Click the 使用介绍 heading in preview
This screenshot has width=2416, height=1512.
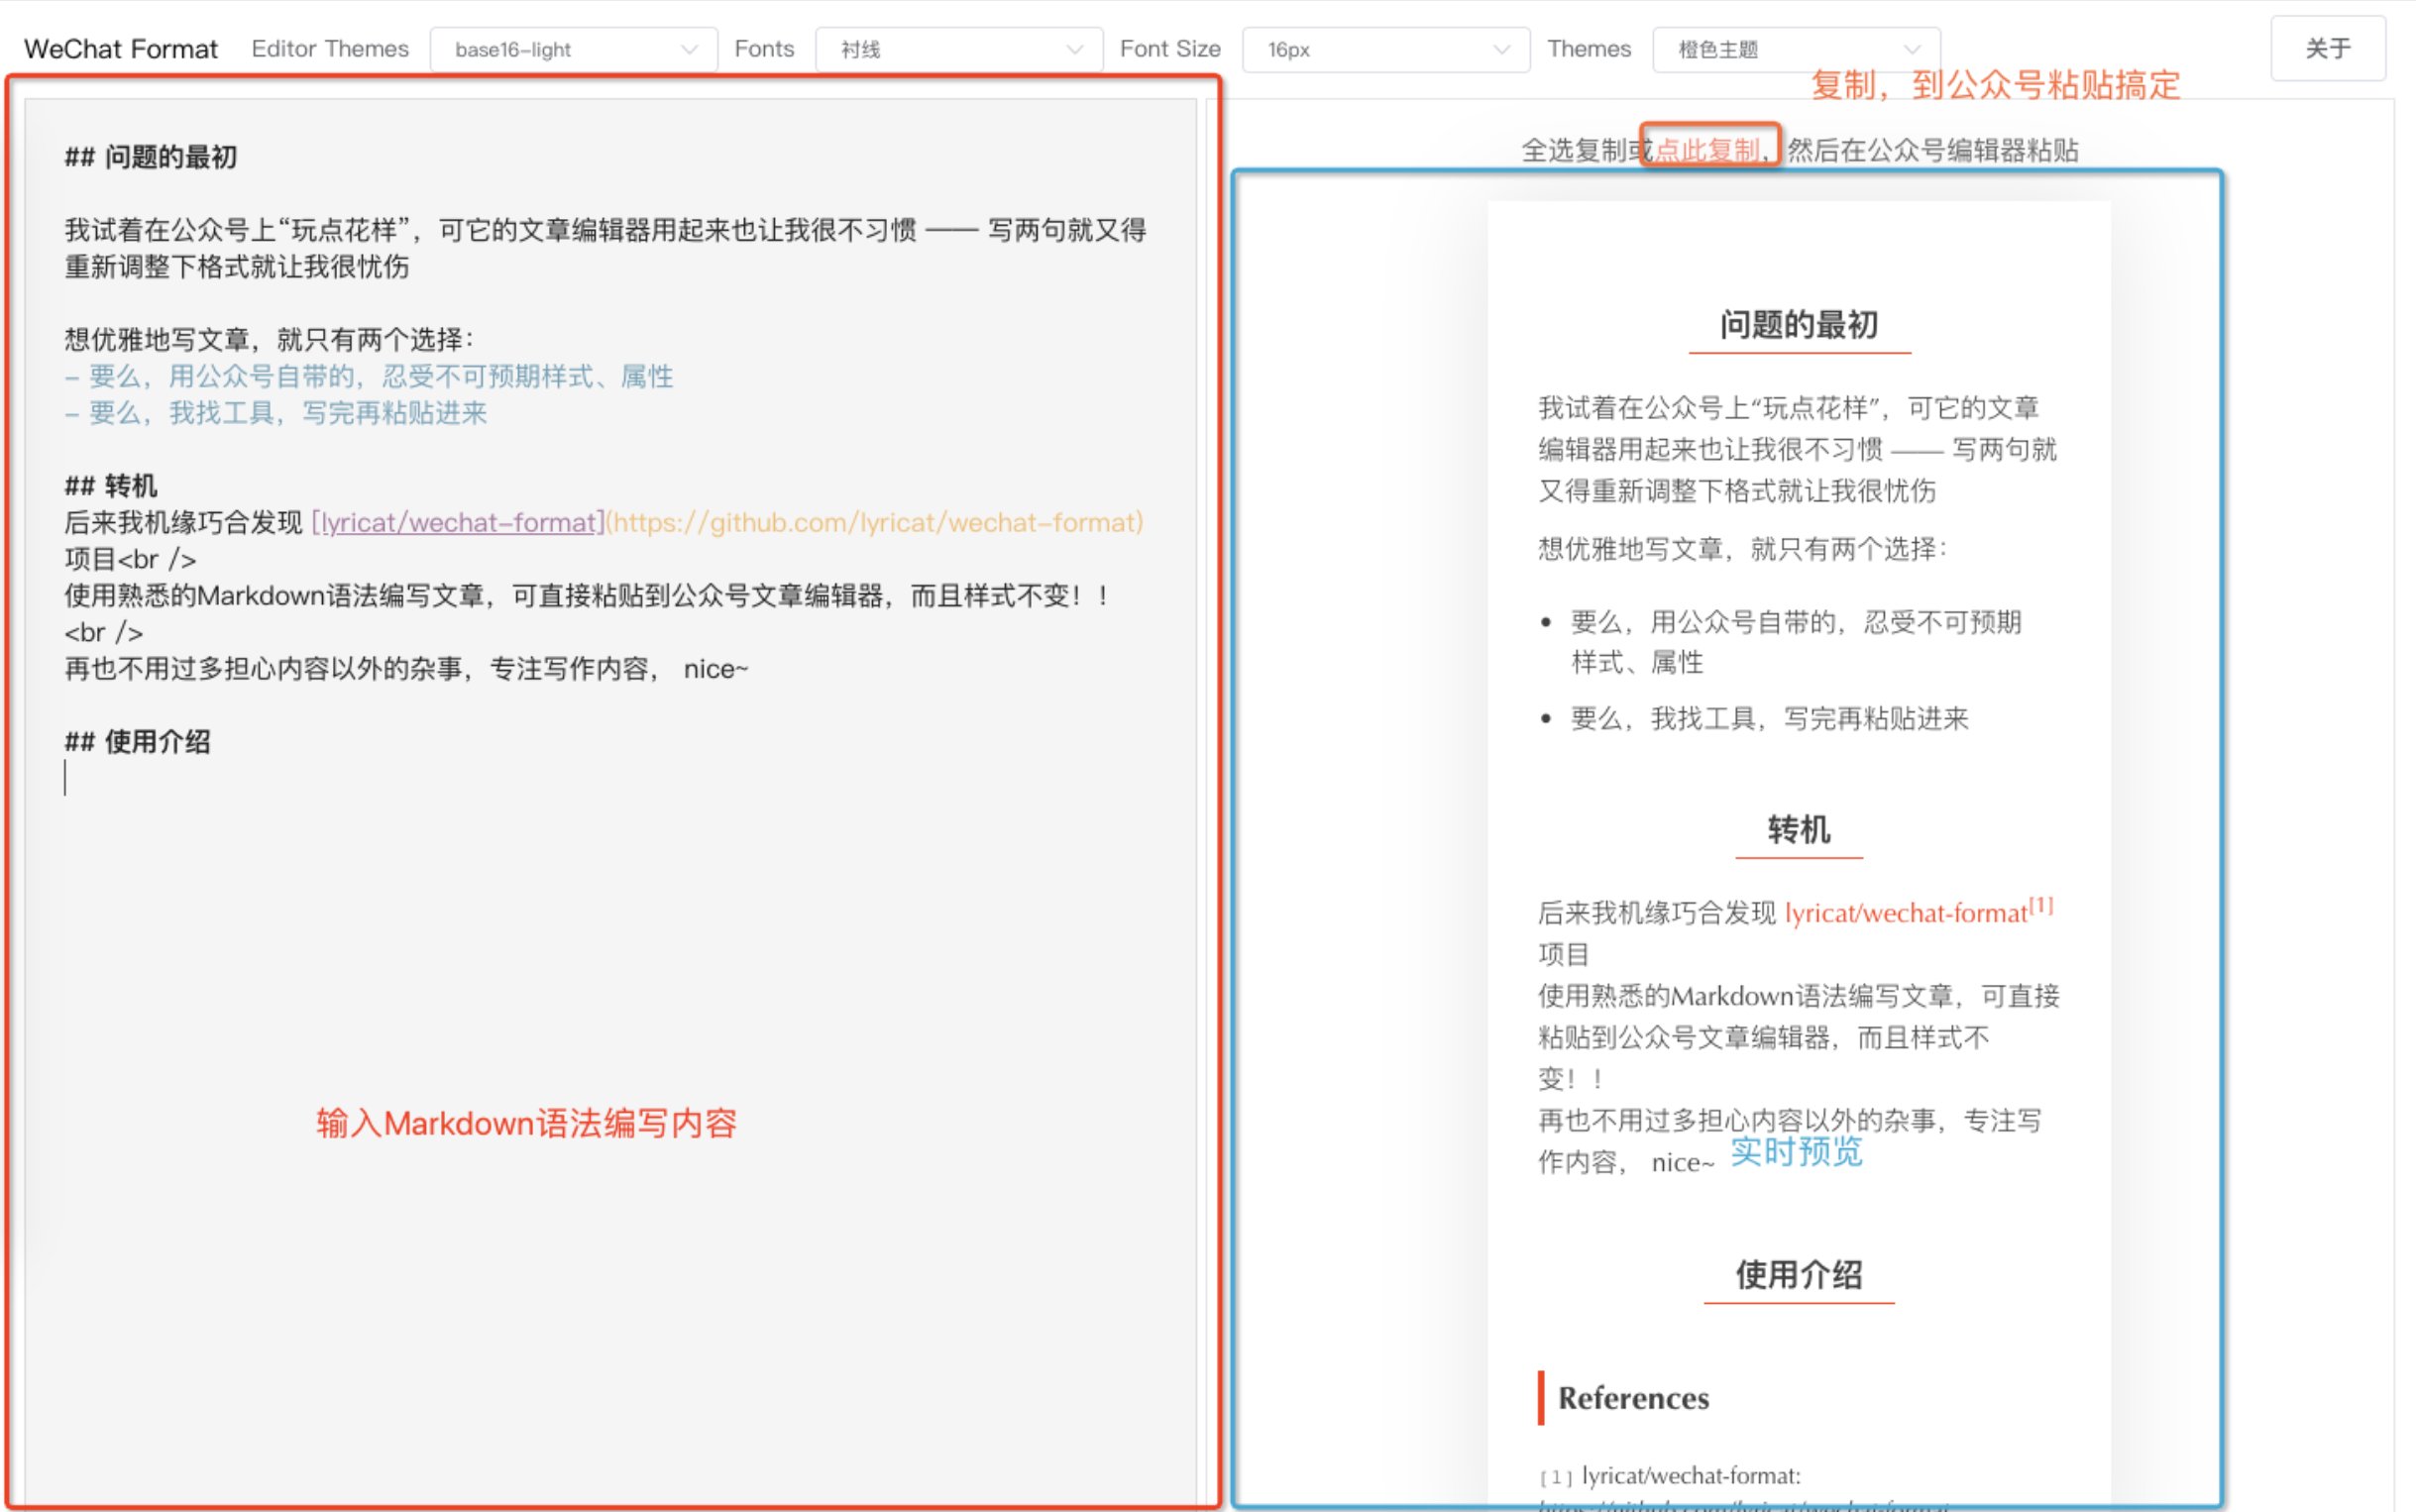pyautogui.click(x=1798, y=1275)
